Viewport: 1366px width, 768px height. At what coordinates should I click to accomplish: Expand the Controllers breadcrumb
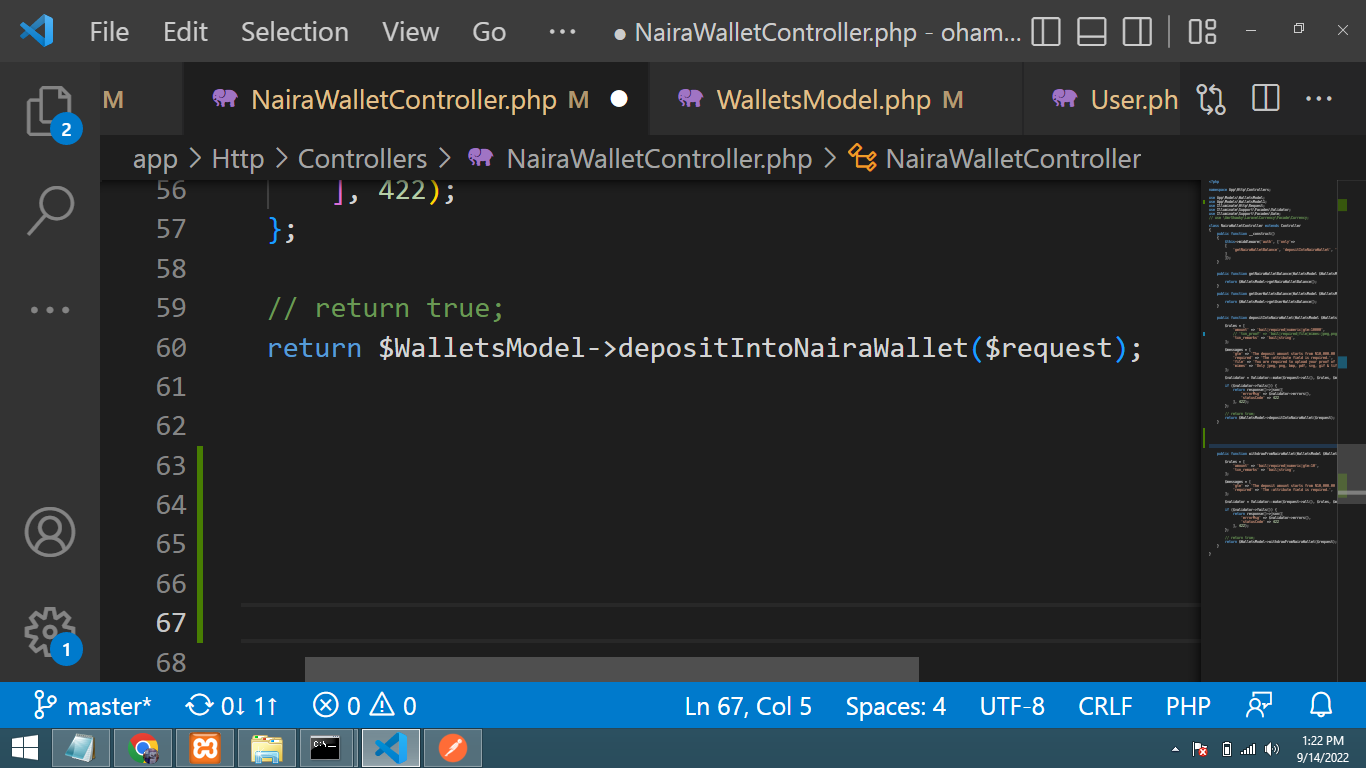pos(363,158)
